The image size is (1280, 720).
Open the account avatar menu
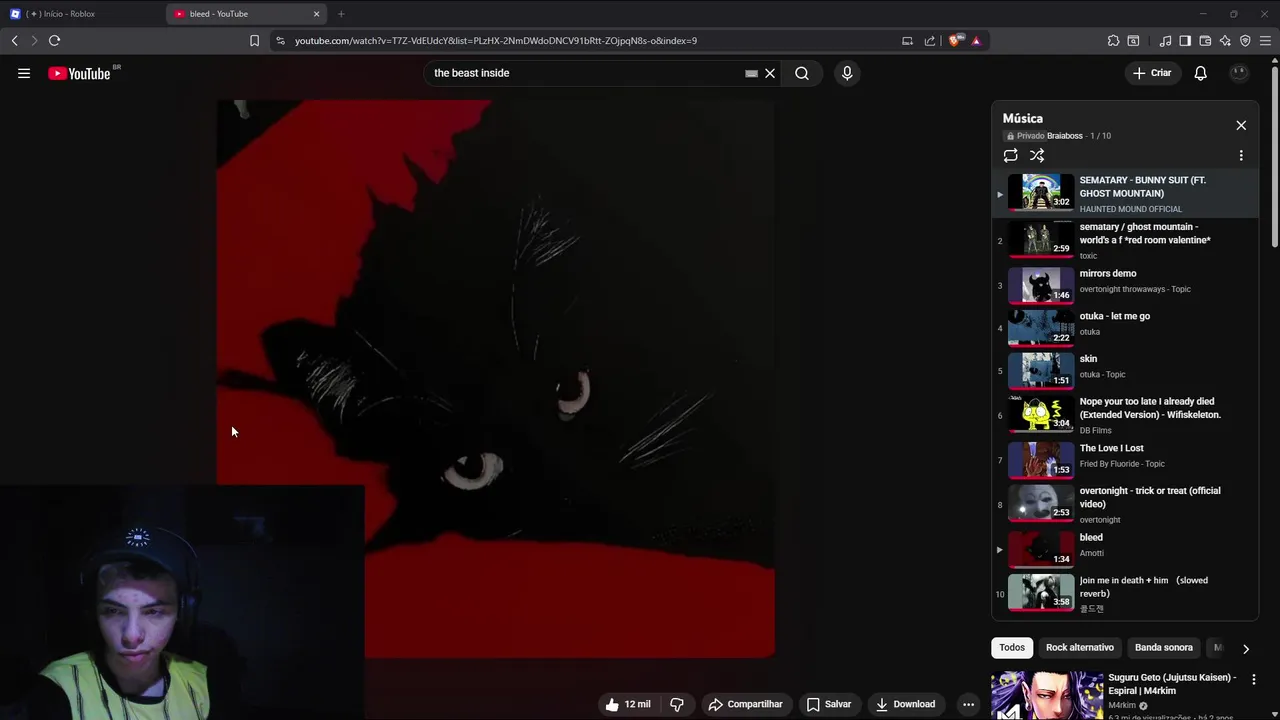coord(1239,73)
